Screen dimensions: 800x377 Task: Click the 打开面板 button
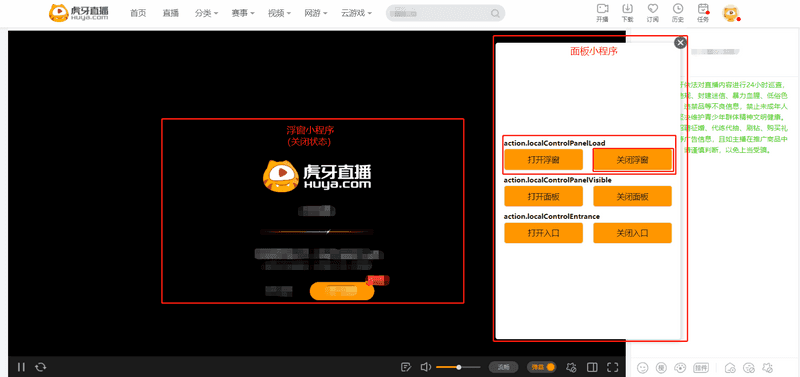pos(543,196)
